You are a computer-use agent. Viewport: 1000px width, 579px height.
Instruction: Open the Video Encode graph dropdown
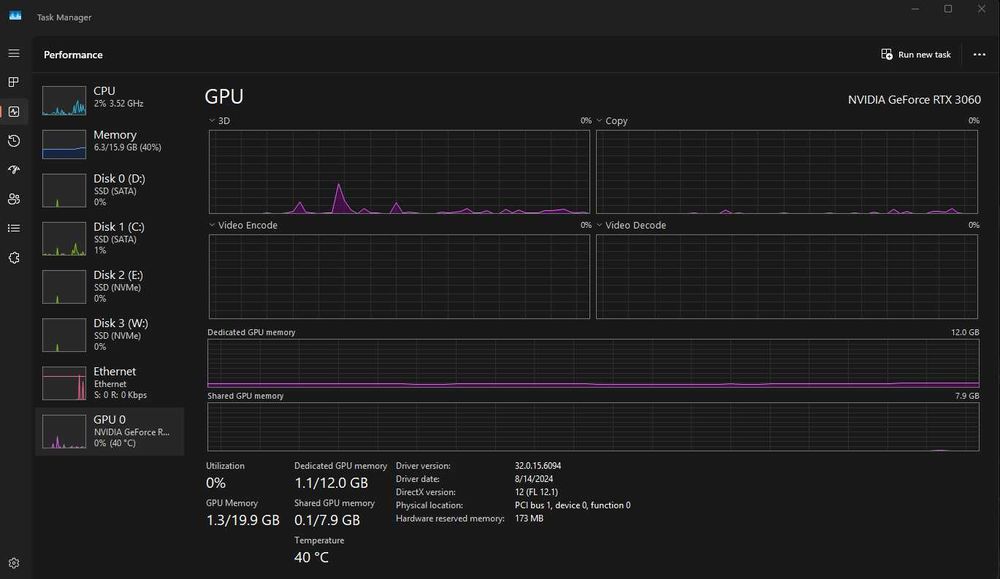[x=212, y=226]
